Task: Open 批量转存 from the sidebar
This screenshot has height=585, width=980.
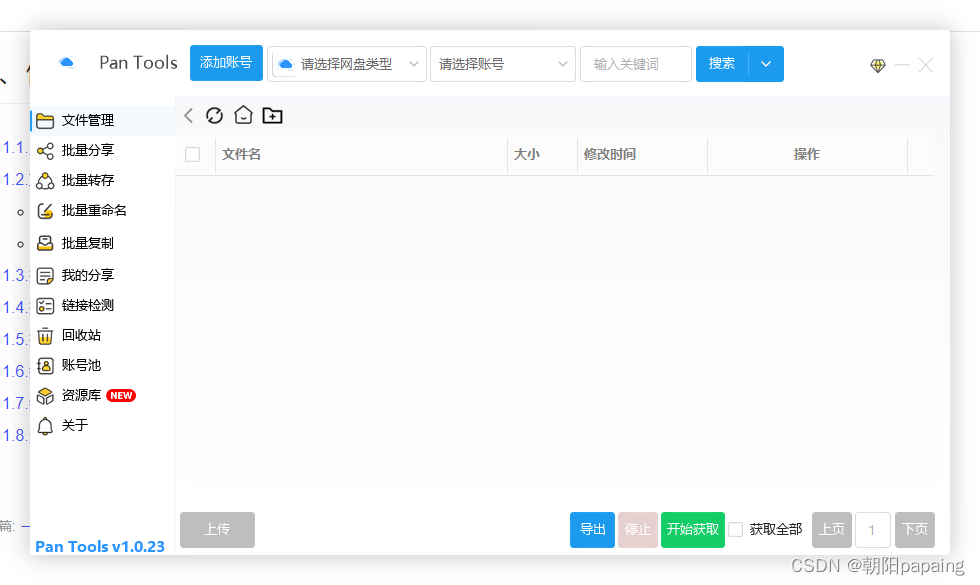Action: tap(103, 180)
